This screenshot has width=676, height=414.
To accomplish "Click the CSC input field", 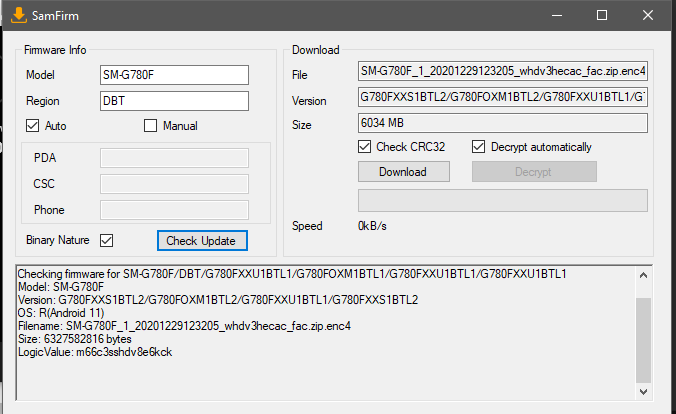I will coord(174,184).
